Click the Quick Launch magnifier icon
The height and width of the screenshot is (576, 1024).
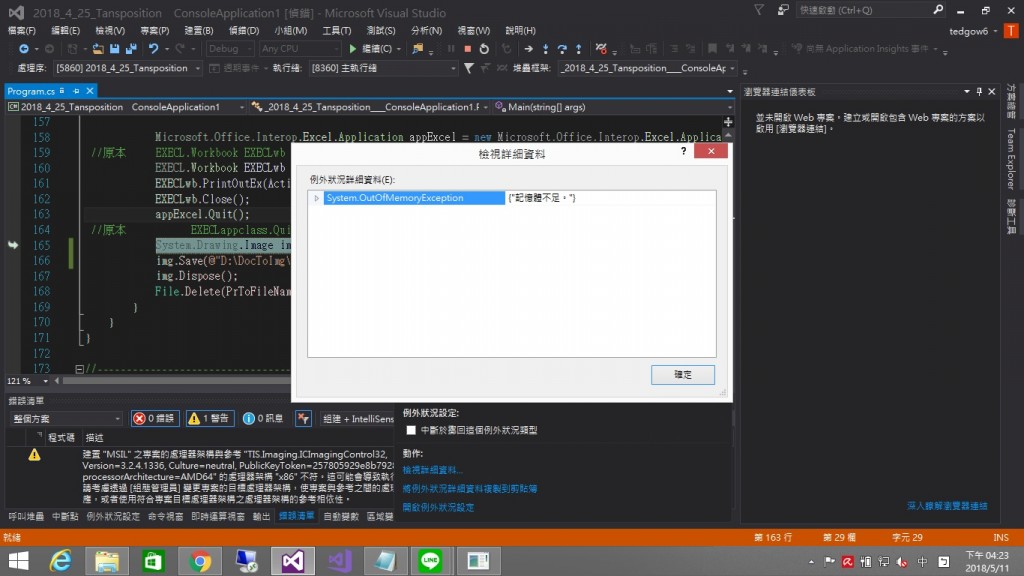938,10
